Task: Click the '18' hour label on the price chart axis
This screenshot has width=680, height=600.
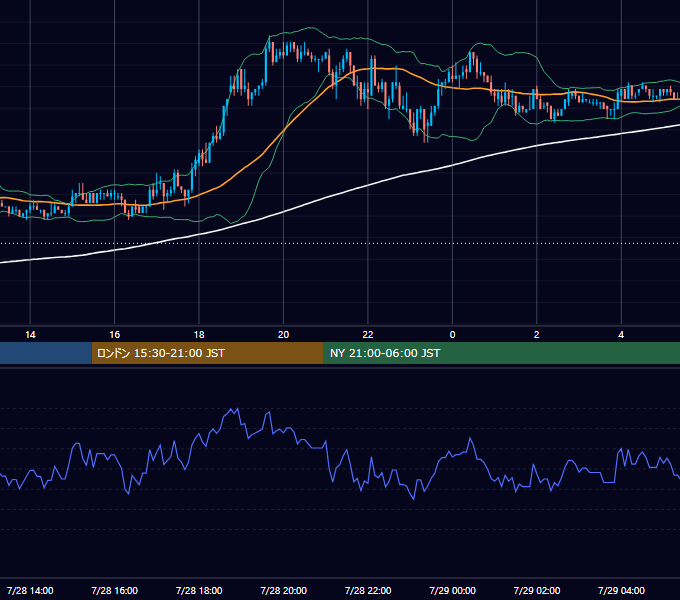Action: (x=199, y=335)
